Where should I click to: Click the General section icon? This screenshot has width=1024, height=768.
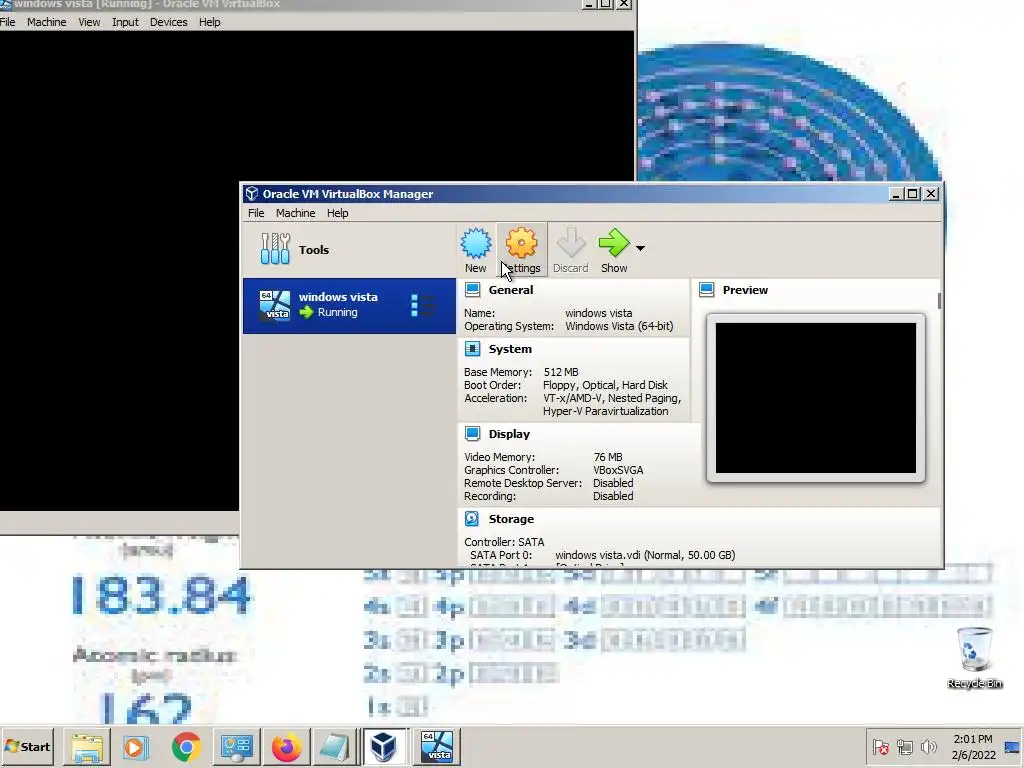coord(473,290)
